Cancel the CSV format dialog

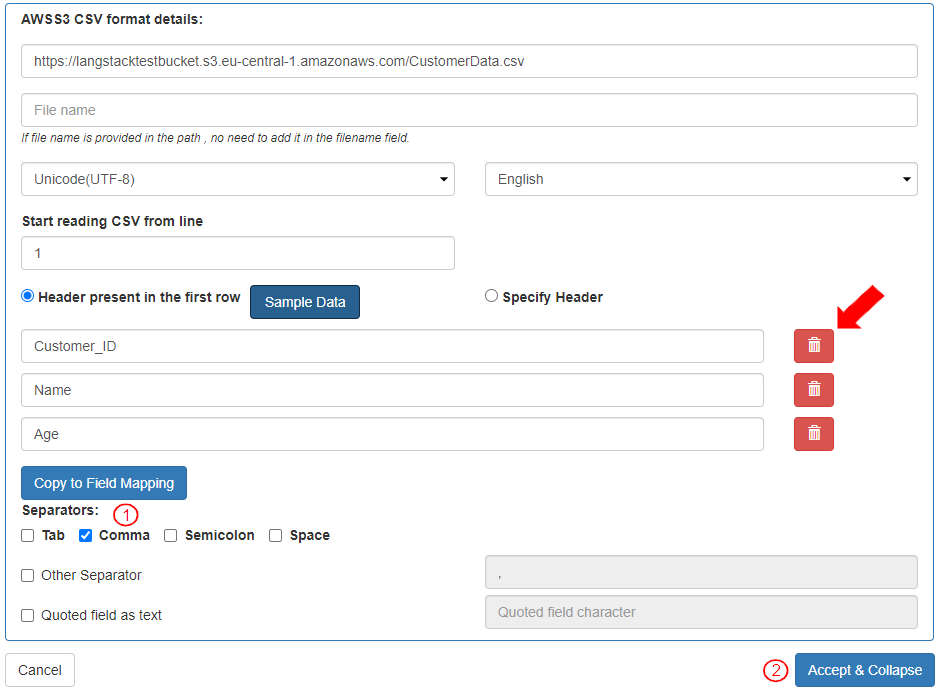tap(40, 670)
